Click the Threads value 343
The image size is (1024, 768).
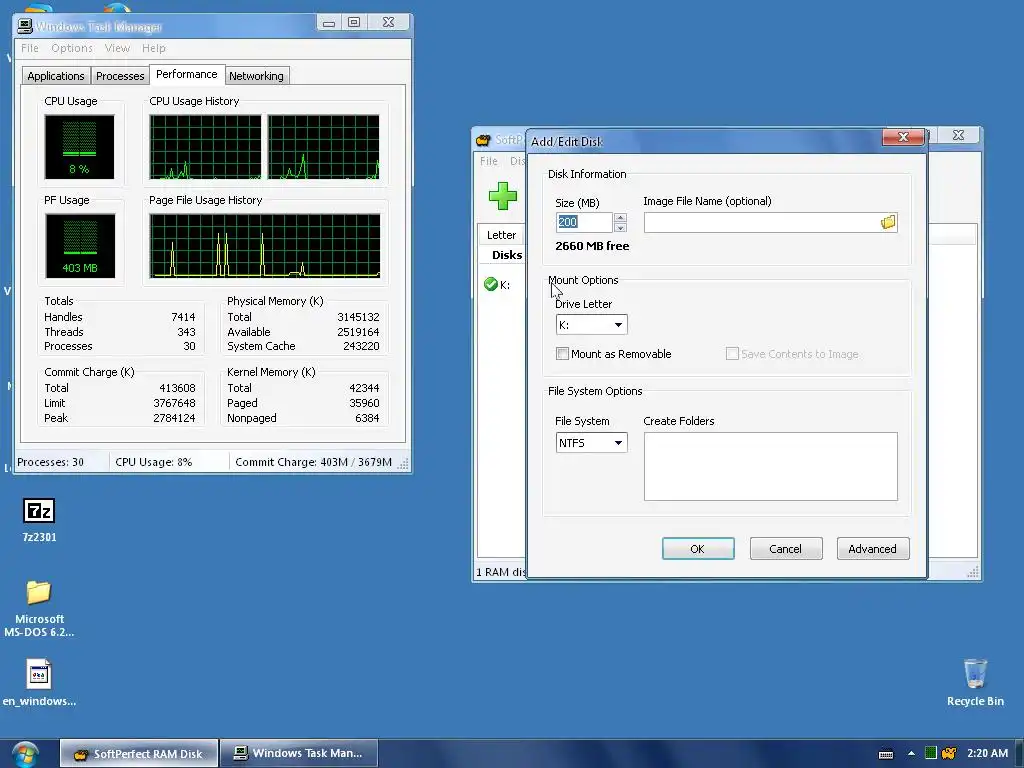click(x=186, y=332)
